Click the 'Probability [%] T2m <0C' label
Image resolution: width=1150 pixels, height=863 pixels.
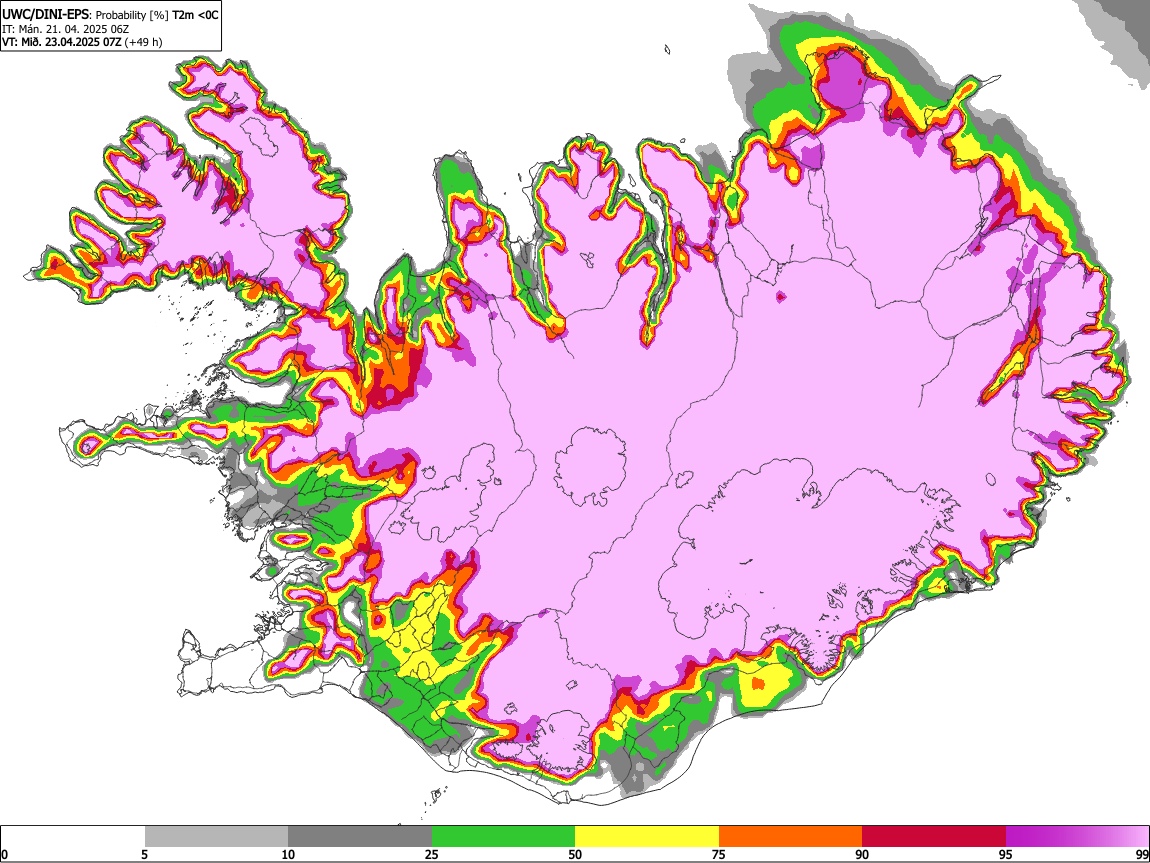coord(157,15)
